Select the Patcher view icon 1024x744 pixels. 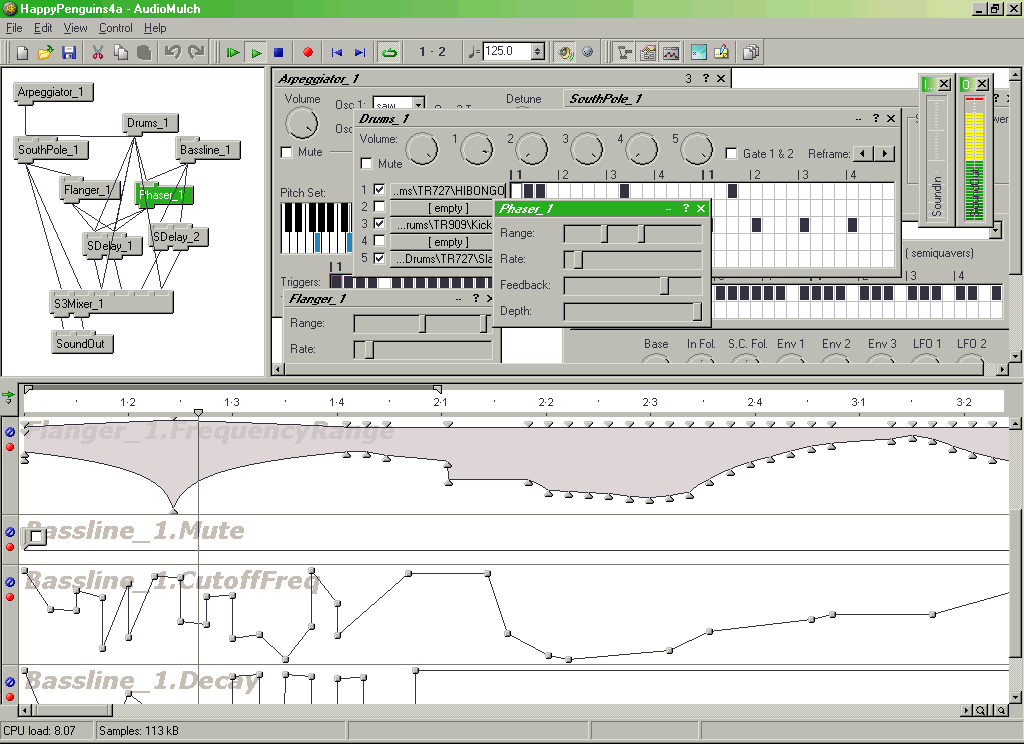click(x=622, y=52)
